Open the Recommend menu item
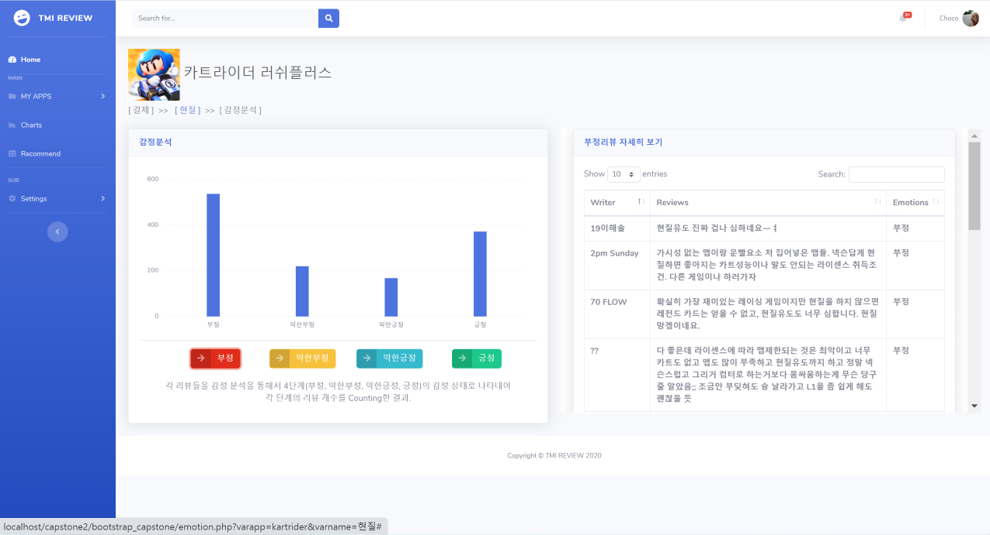Viewport: 990px width, 535px height. coord(40,153)
